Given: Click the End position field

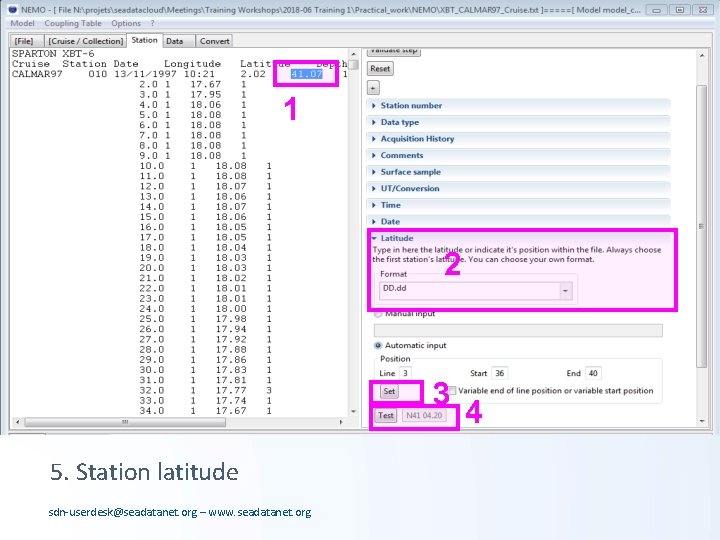Looking at the screenshot, I should coord(593,373).
